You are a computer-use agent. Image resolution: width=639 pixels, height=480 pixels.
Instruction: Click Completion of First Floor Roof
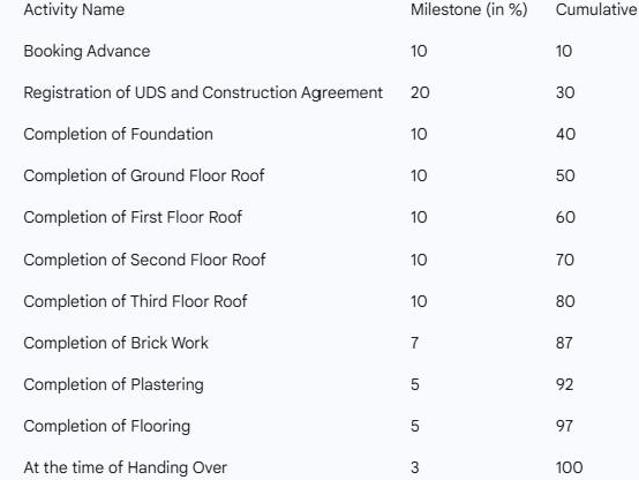(x=132, y=217)
